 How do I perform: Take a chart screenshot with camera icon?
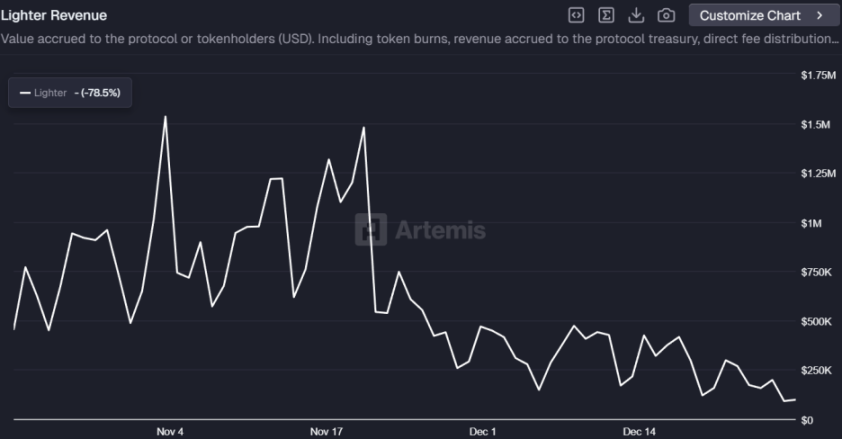(x=666, y=15)
